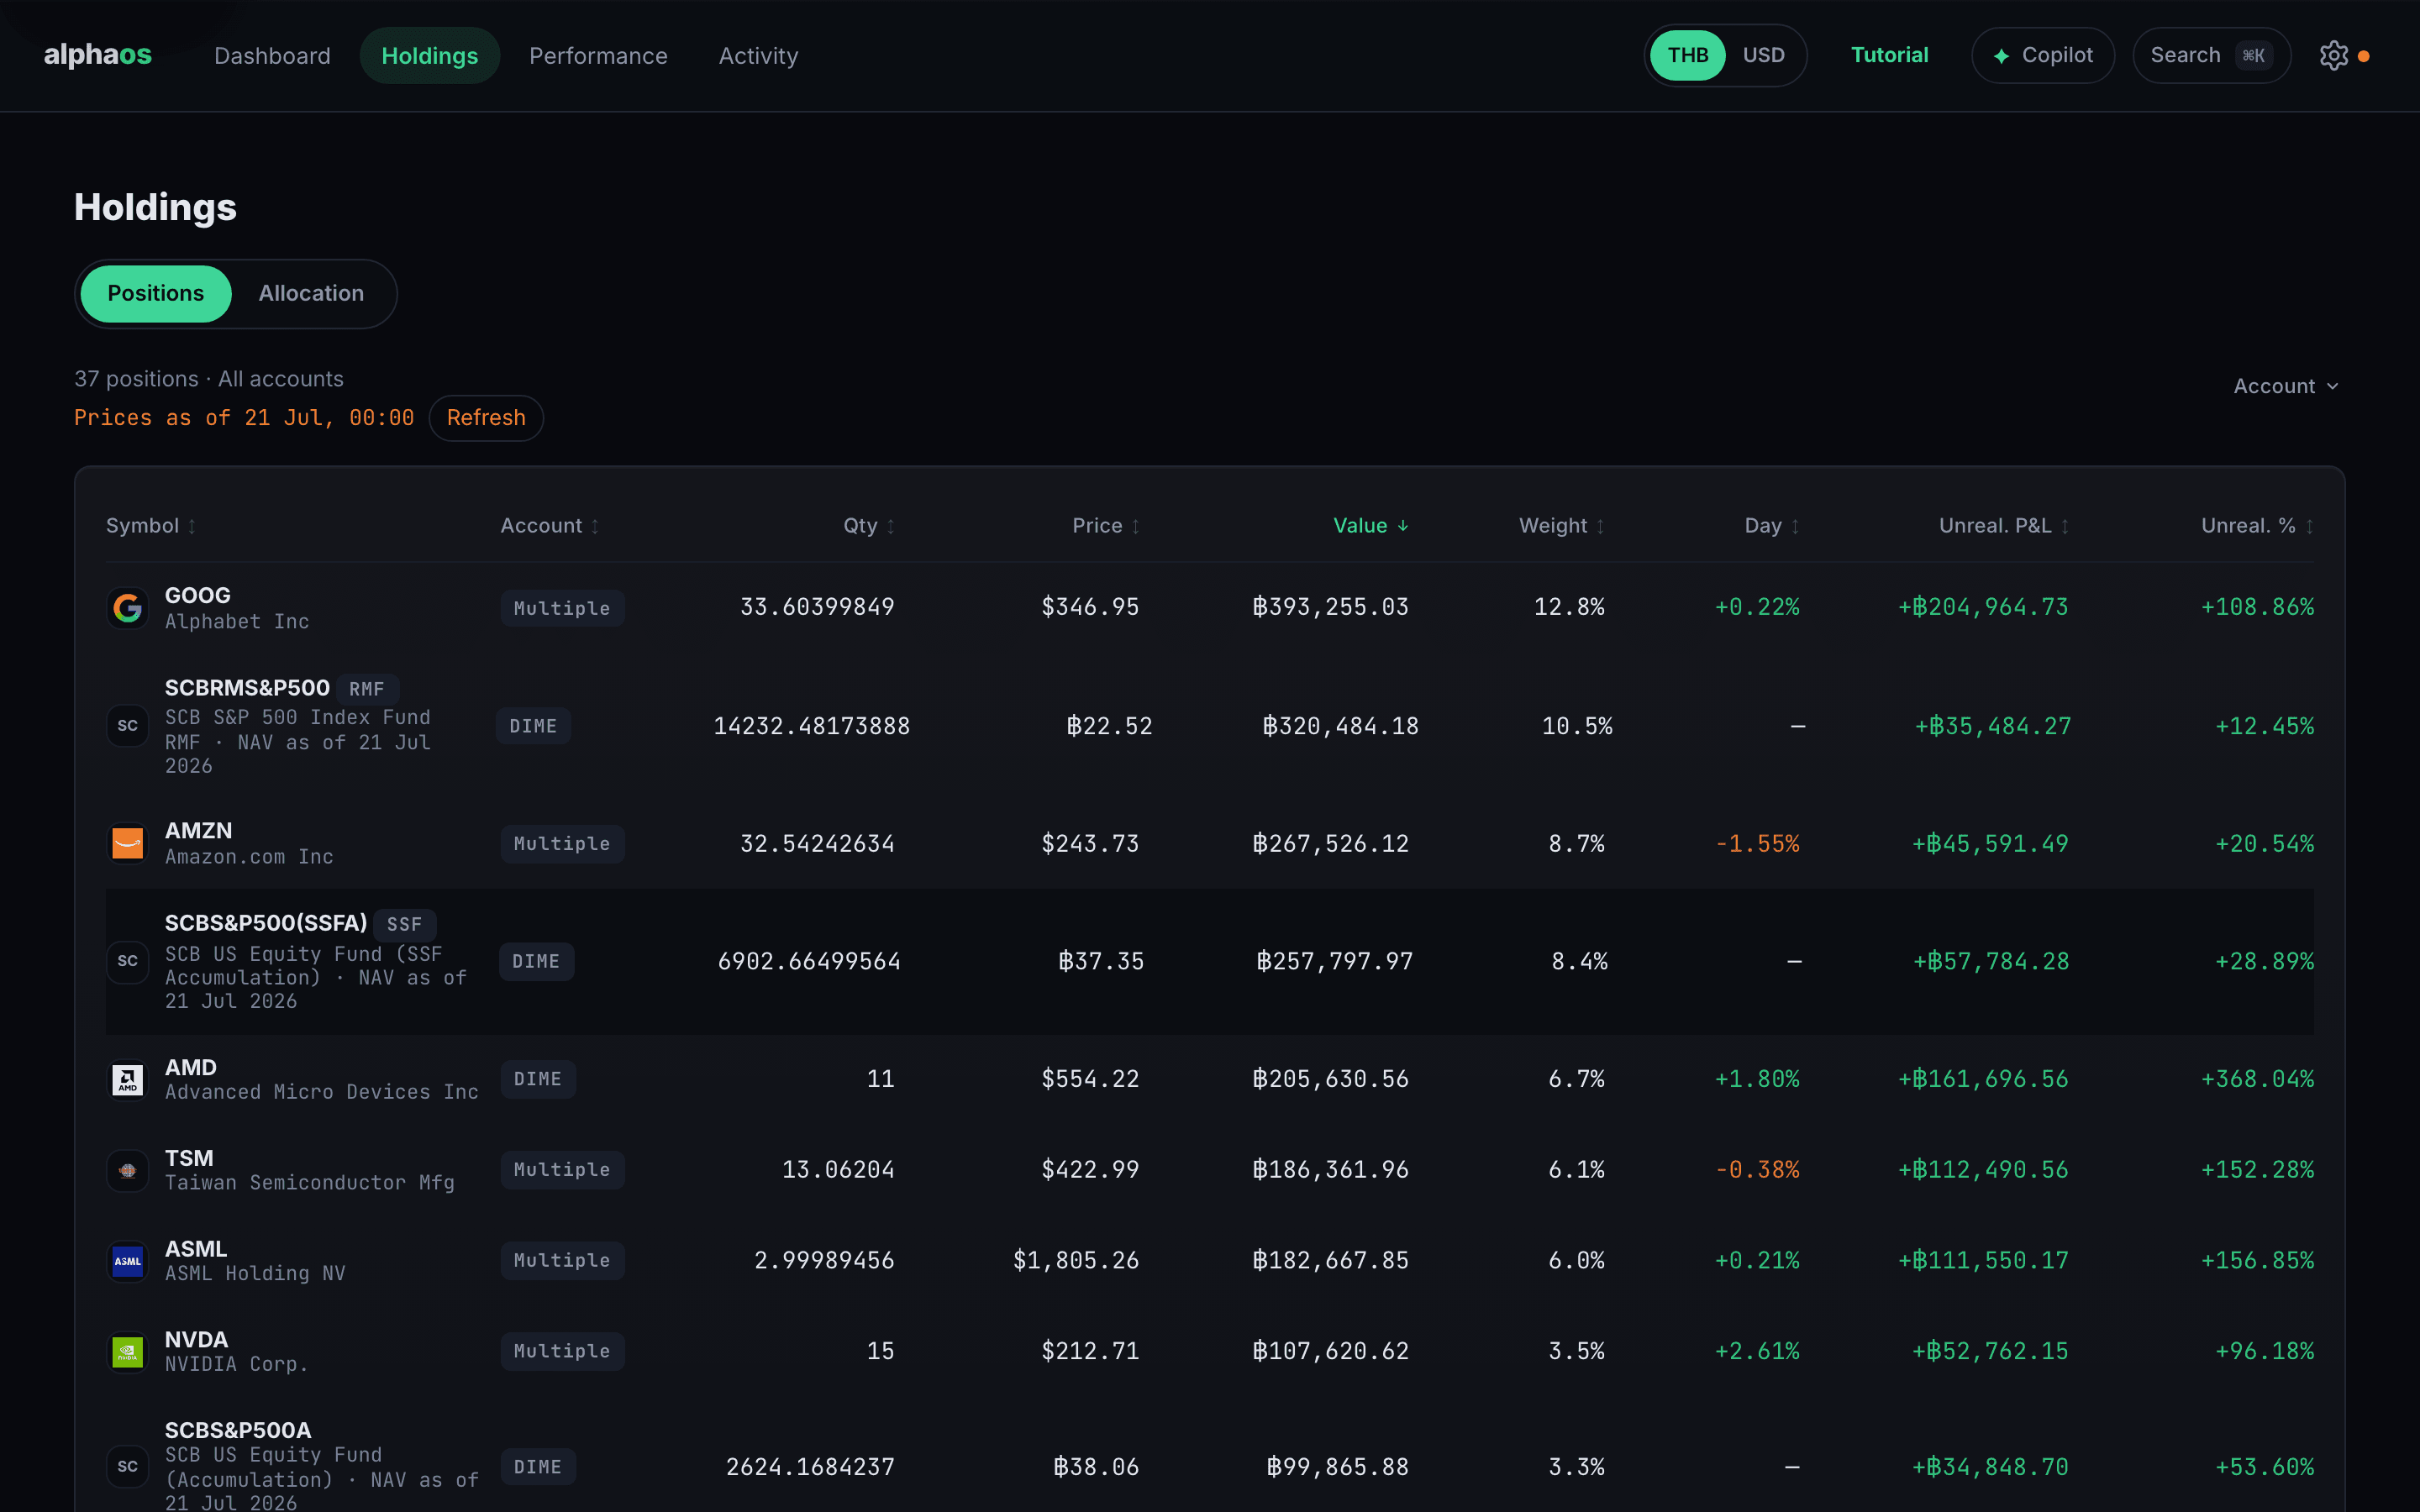The image size is (2420, 1512).
Task: Click the SCBRMS&P500 fund SC icon
Action: coord(127,726)
